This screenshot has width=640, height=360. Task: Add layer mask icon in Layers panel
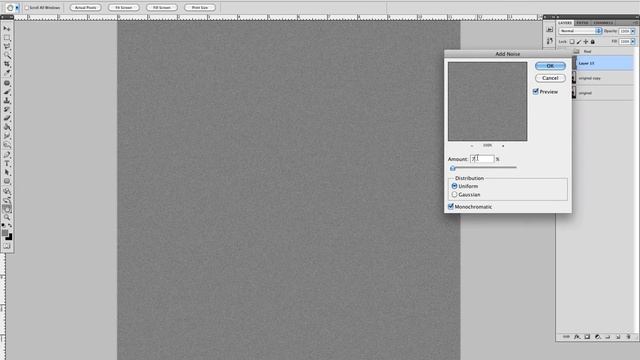[x=587, y=337]
